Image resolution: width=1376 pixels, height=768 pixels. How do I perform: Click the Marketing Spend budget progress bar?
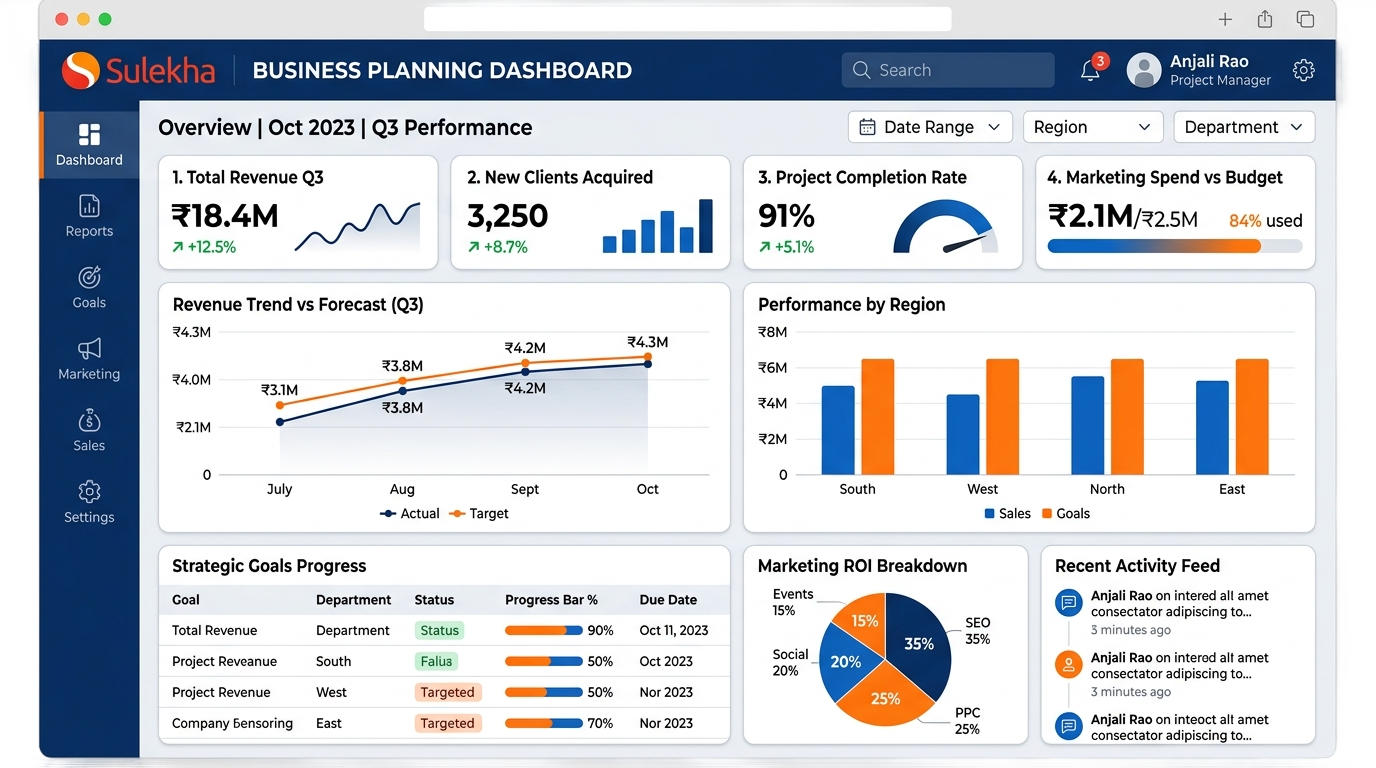pyautogui.click(x=1175, y=246)
